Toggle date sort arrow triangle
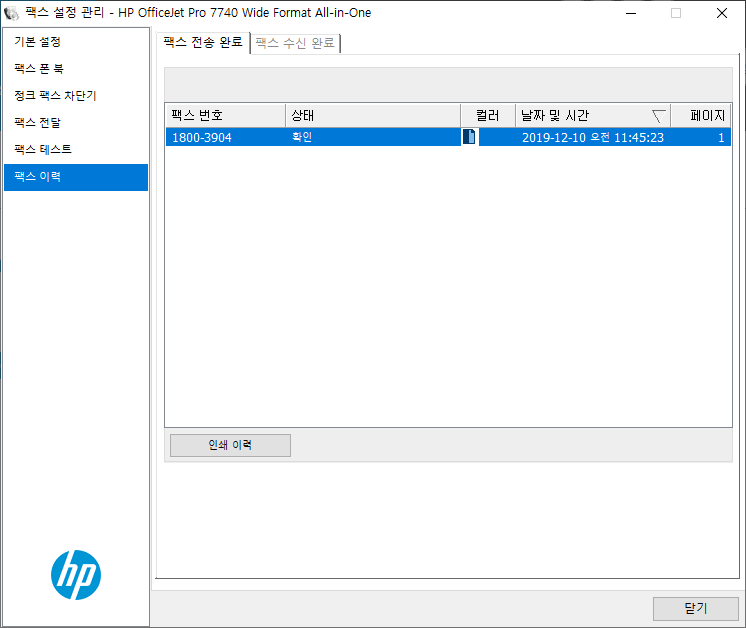Screen dimensions: 746x628 tap(658, 116)
